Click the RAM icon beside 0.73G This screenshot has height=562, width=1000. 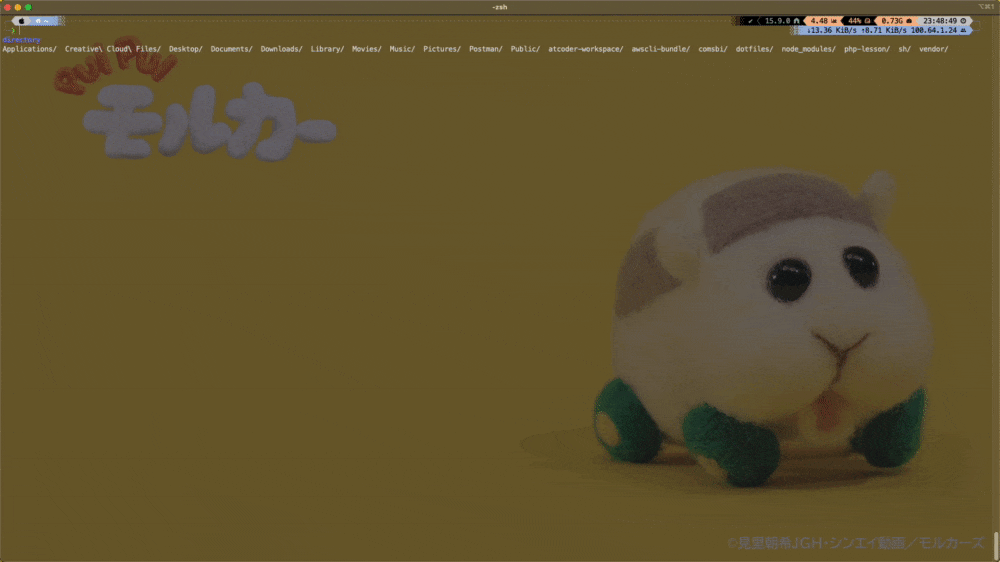pos(909,21)
